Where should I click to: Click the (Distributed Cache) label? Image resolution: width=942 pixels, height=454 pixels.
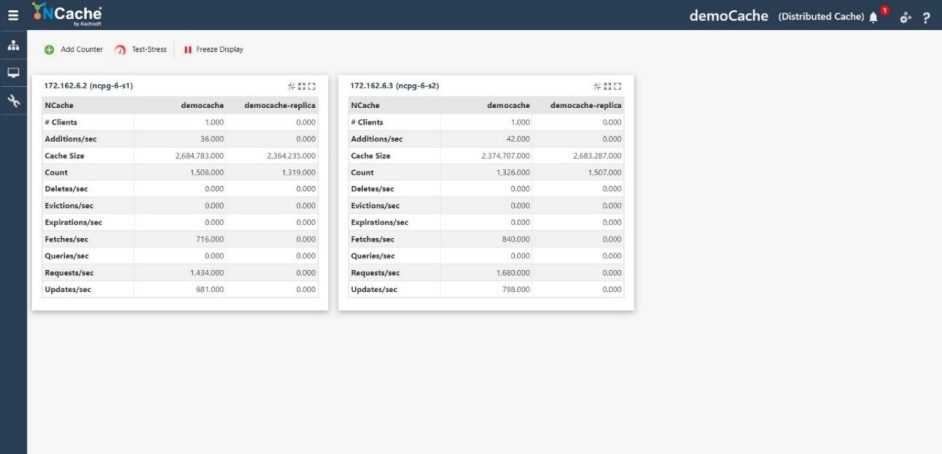click(821, 17)
